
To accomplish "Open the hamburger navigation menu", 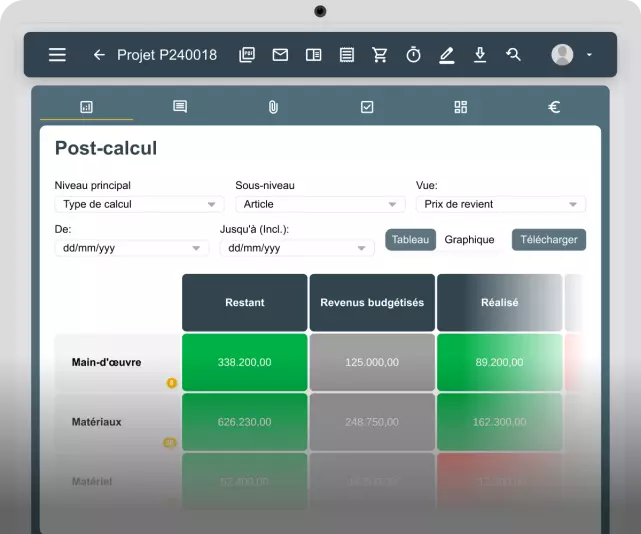I will click(57, 55).
